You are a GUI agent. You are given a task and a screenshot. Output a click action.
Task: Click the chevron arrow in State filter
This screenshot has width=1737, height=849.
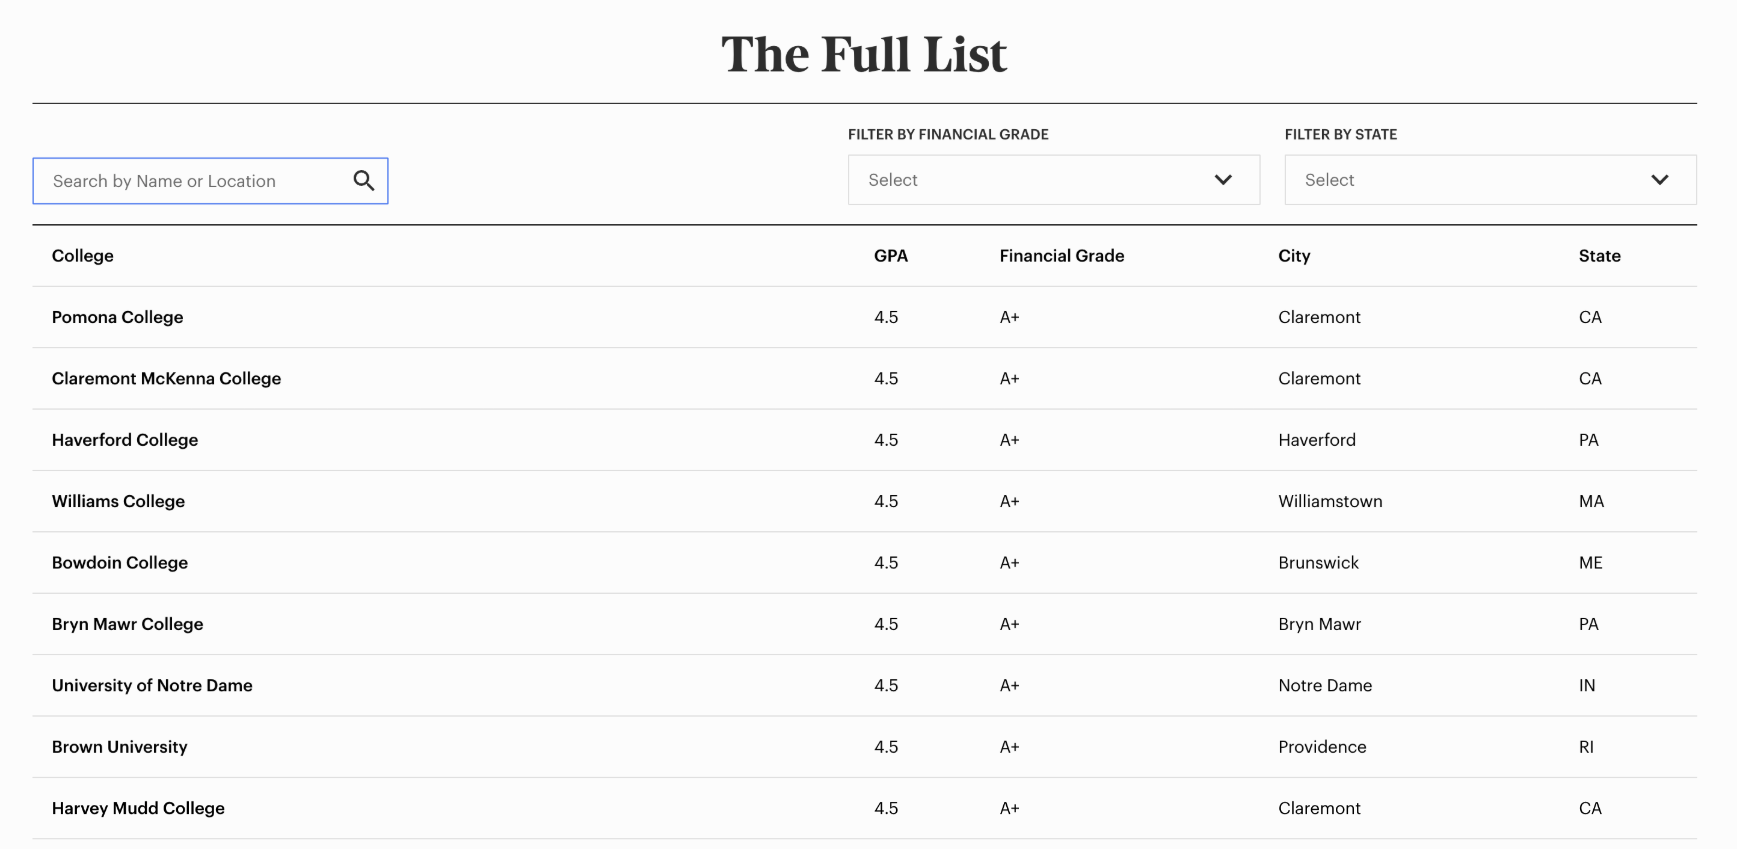[1660, 180]
